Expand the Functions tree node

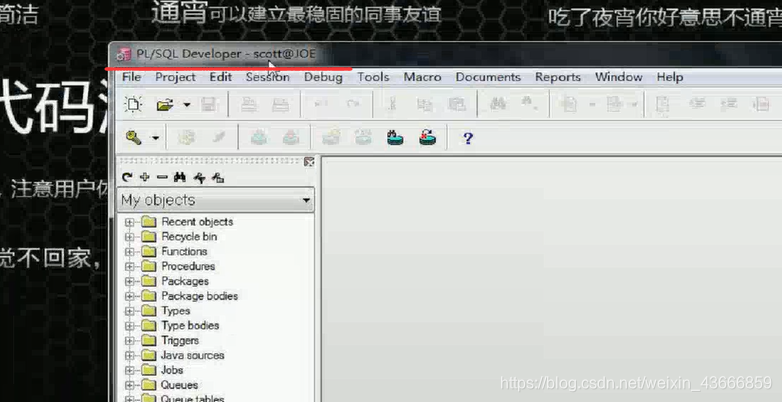(130, 252)
